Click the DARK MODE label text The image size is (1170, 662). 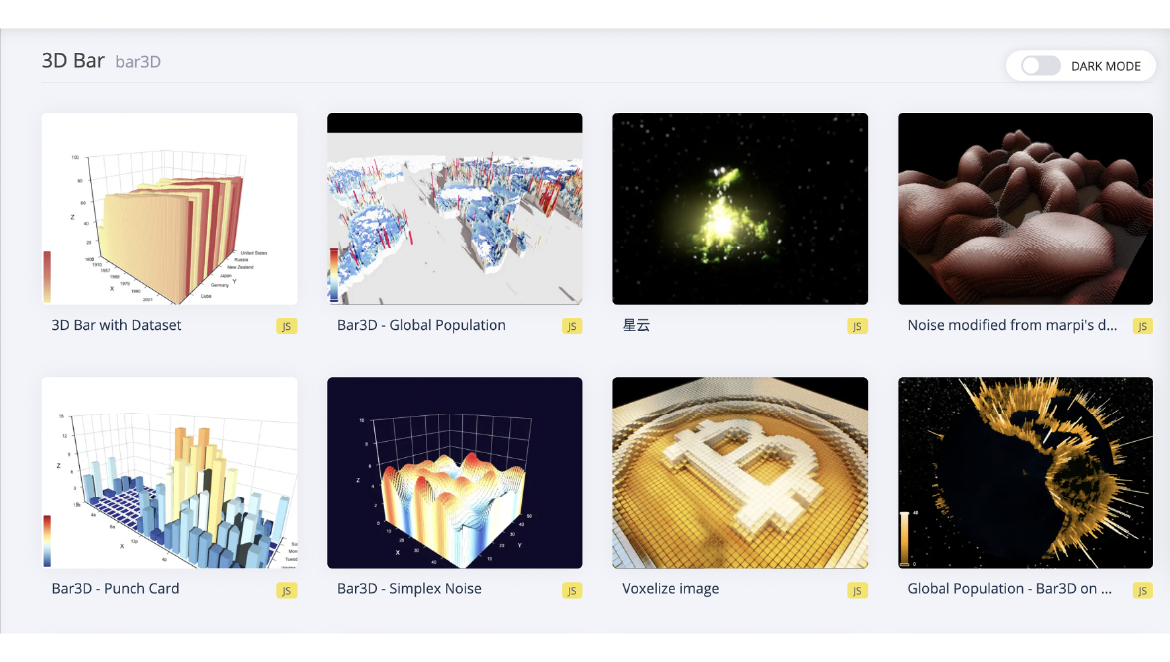tap(1106, 66)
